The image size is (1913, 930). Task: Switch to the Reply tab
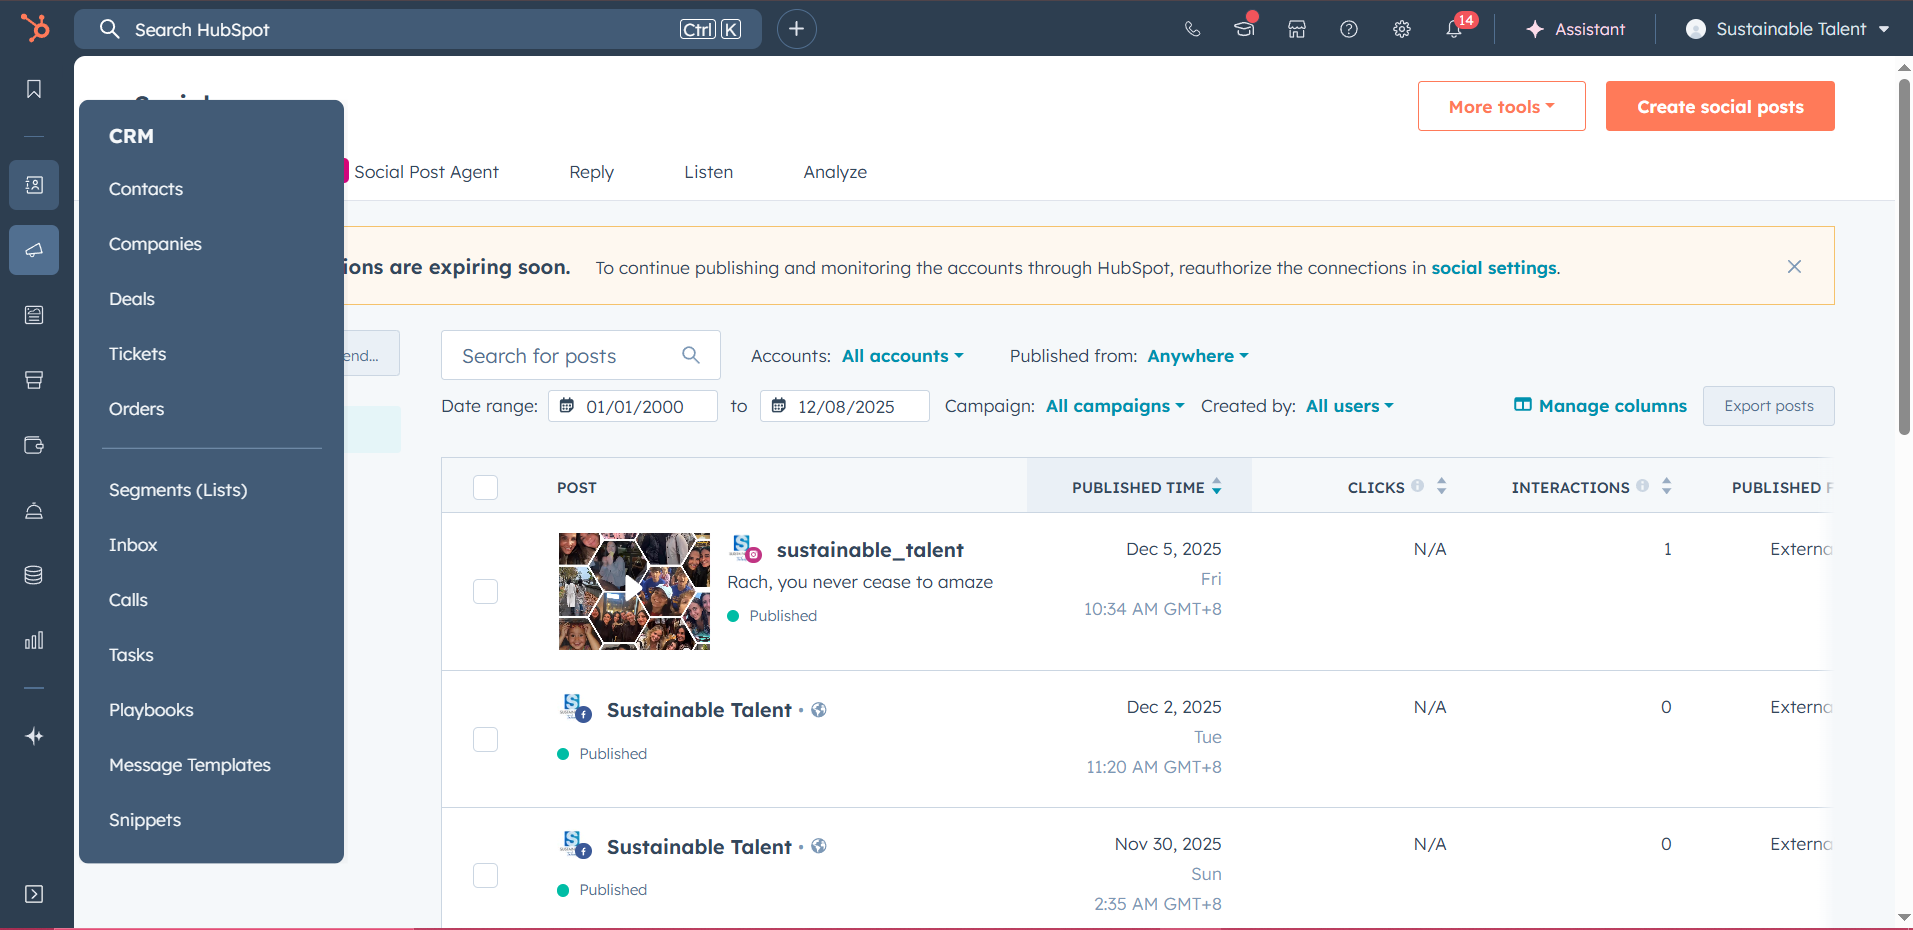[x=592, y=172]
